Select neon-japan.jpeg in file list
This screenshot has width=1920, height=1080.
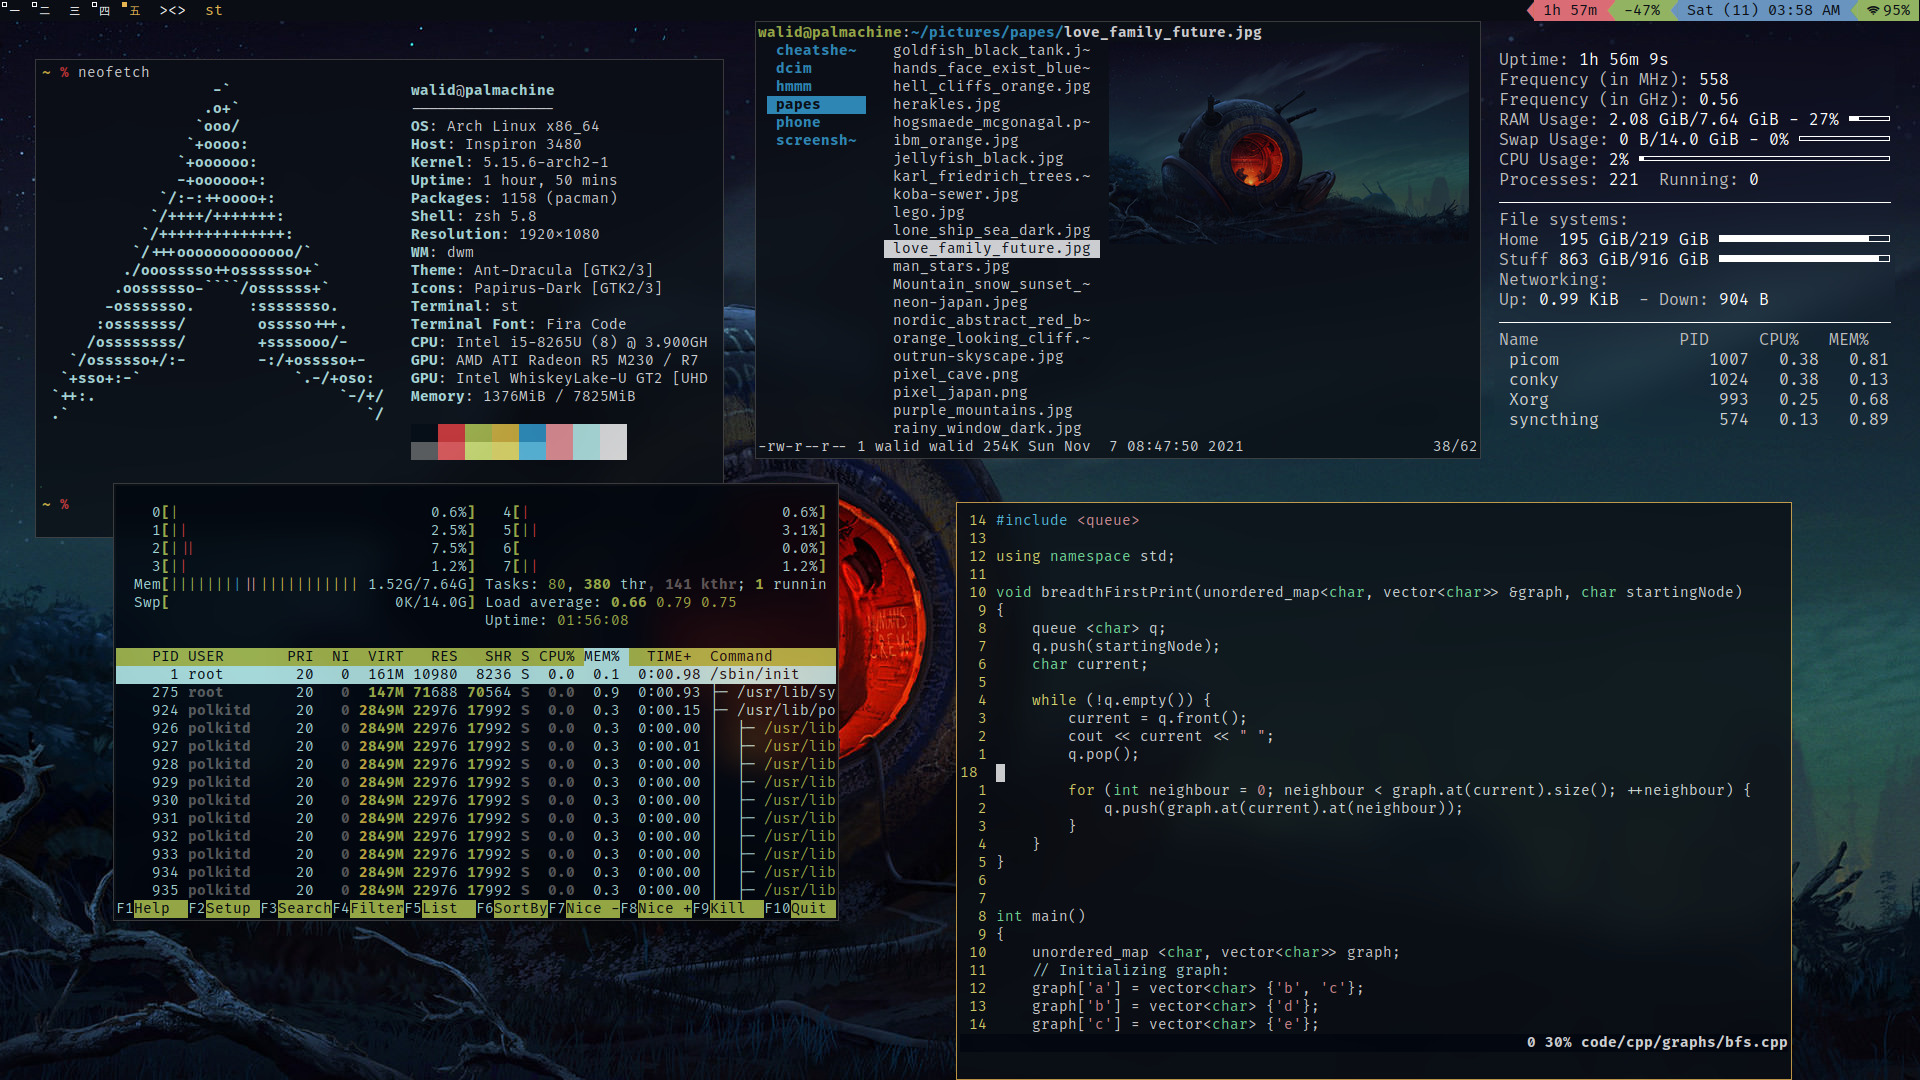tap(960, 302)
